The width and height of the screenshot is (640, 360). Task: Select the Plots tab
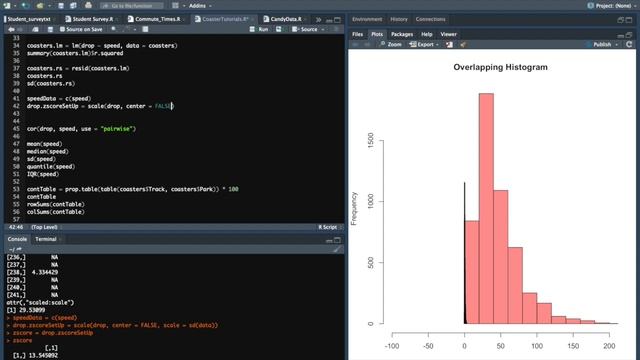click(377, 34)
